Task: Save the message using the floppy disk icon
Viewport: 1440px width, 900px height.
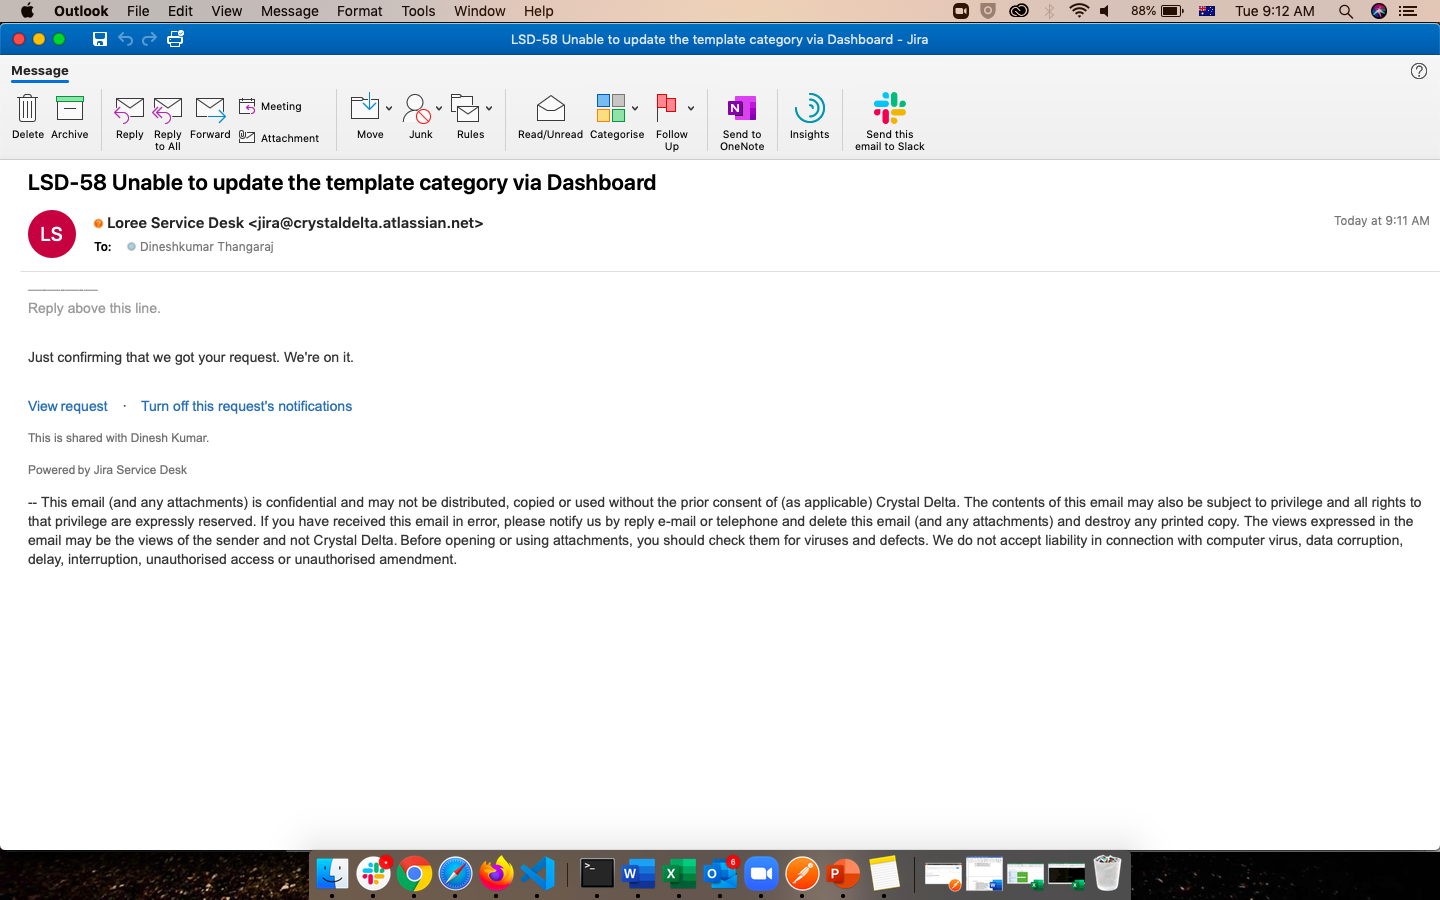Action: [100, 39]
